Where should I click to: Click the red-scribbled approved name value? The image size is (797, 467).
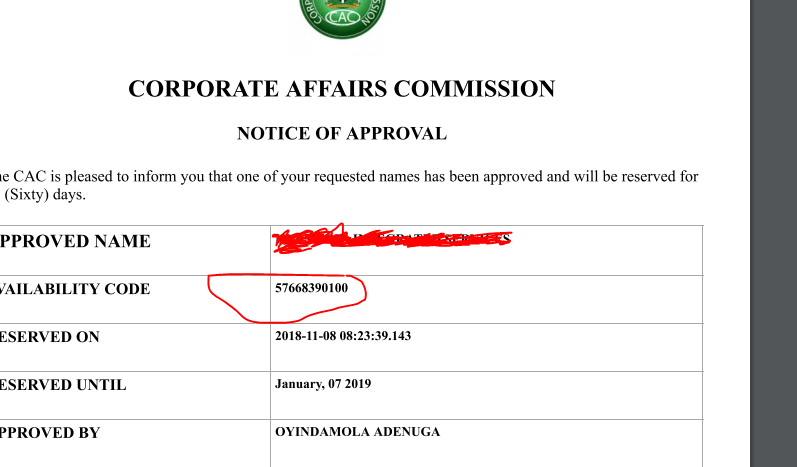point(392,239)
